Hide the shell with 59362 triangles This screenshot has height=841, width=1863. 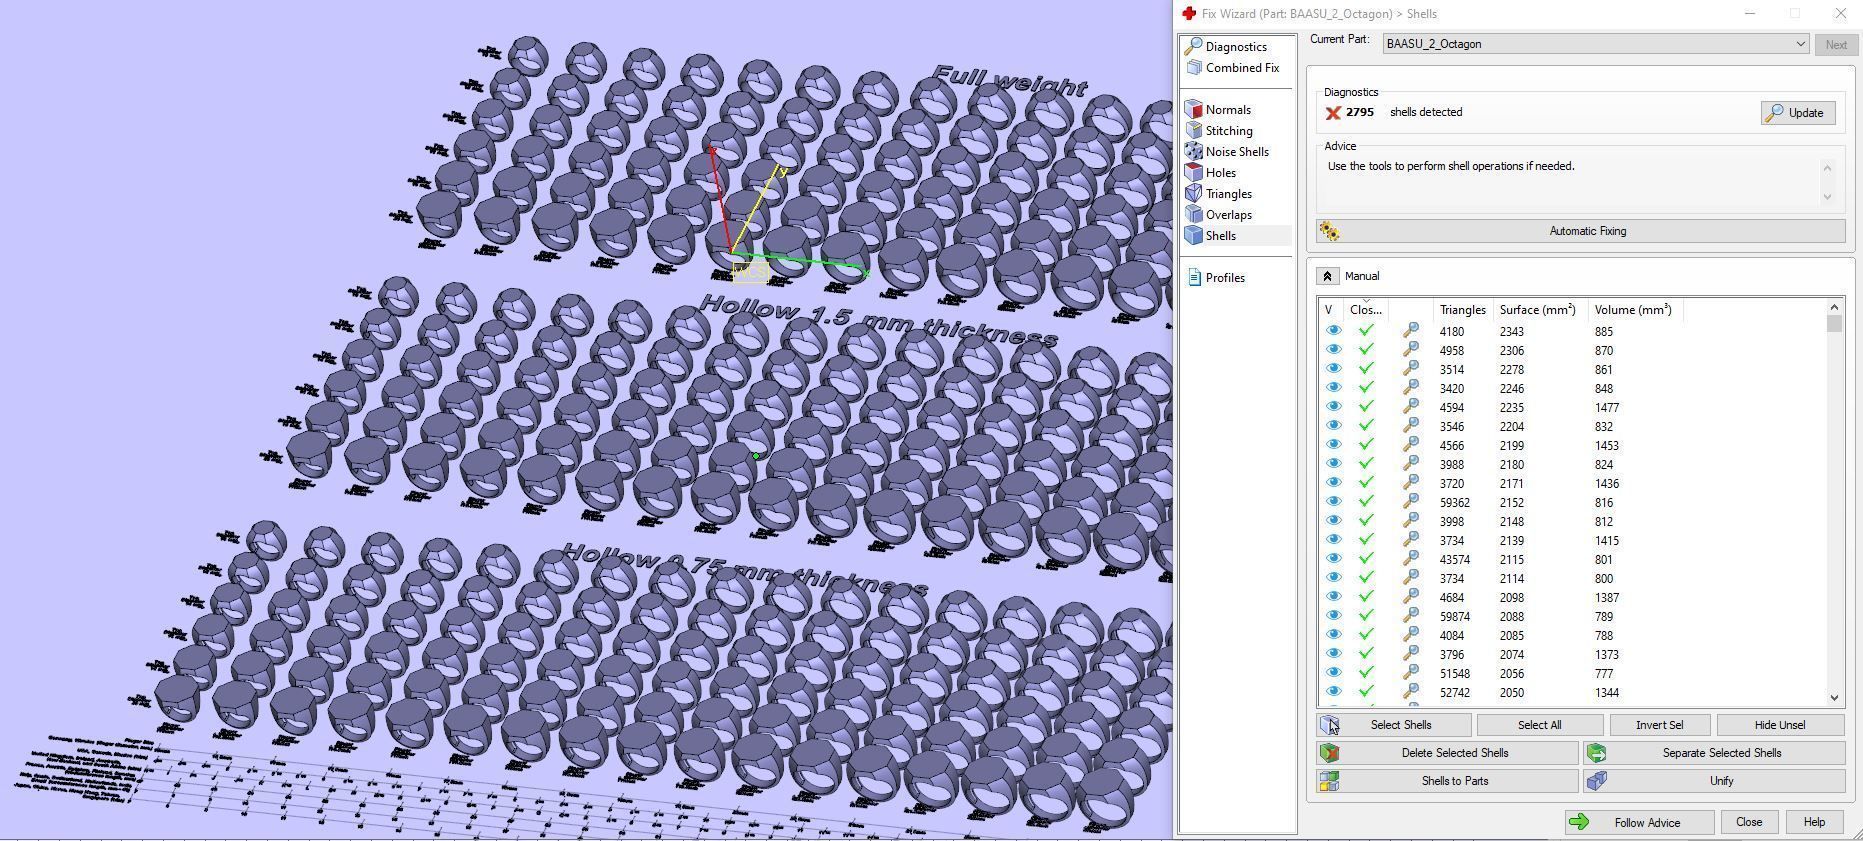point(1333,502)
